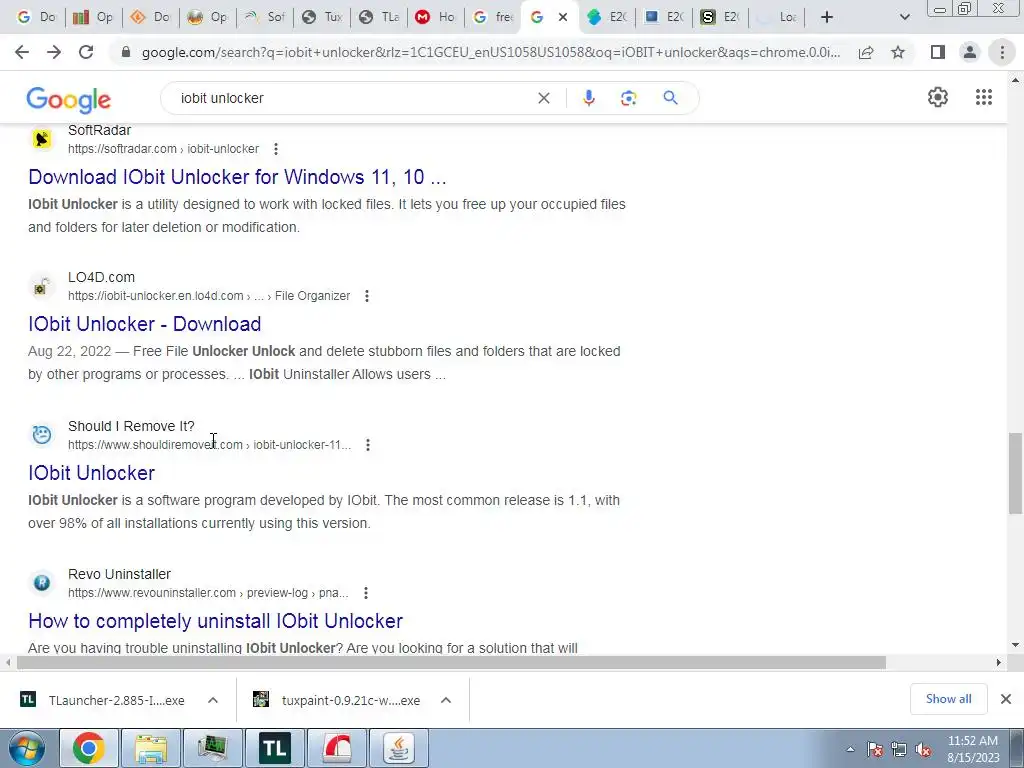
Task: Open more options for Should I Remove It result
Action: click(368, 445)
